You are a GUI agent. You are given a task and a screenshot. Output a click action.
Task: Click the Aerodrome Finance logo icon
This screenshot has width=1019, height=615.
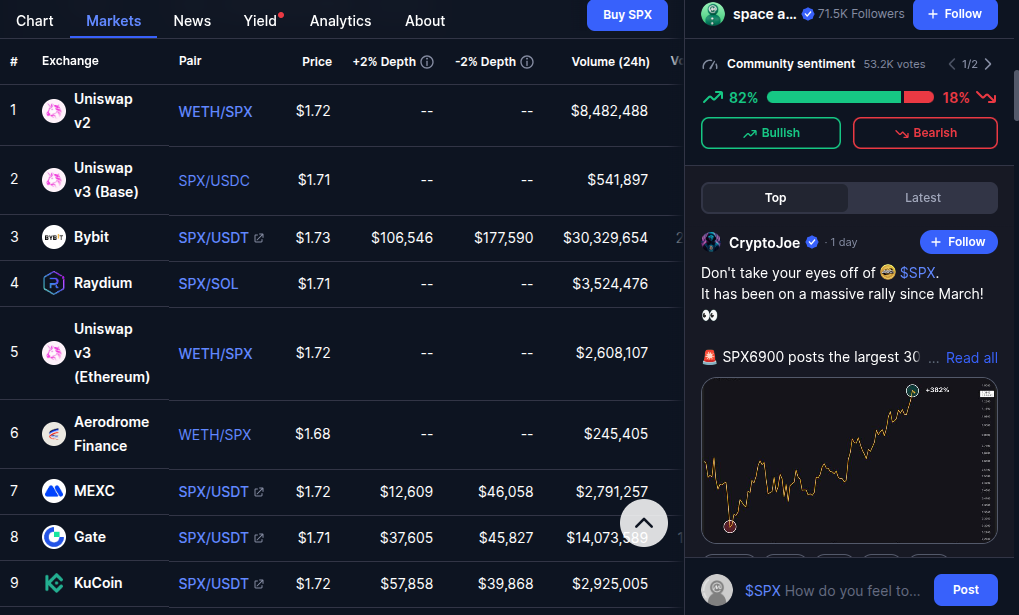click(x=54, y=434)
